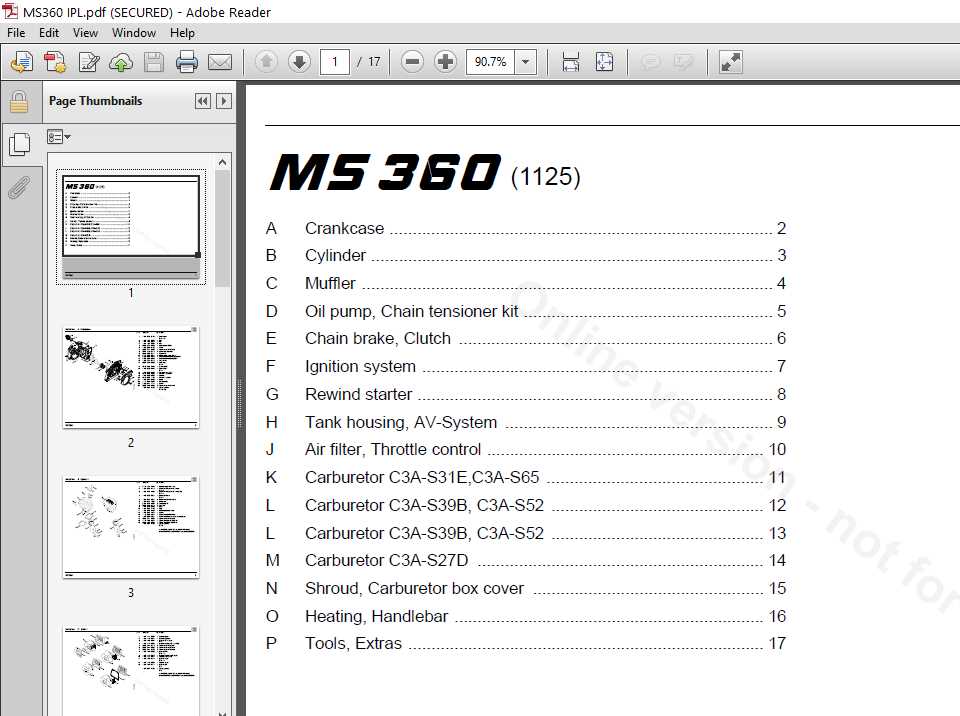The height and width of the screenshot is (716, 960).
Task: Click the Save floppy disk icon
Action: tap(154, 62)
